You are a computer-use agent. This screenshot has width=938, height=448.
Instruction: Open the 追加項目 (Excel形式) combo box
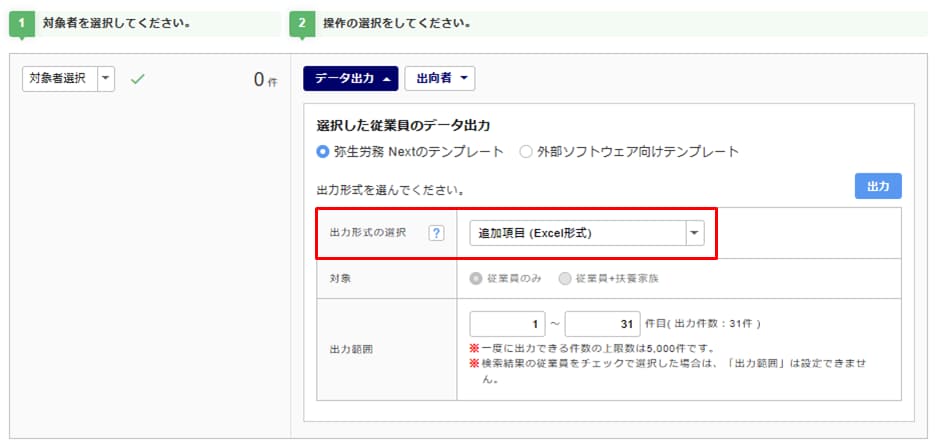pyautogui.click(x=576, y=233)
